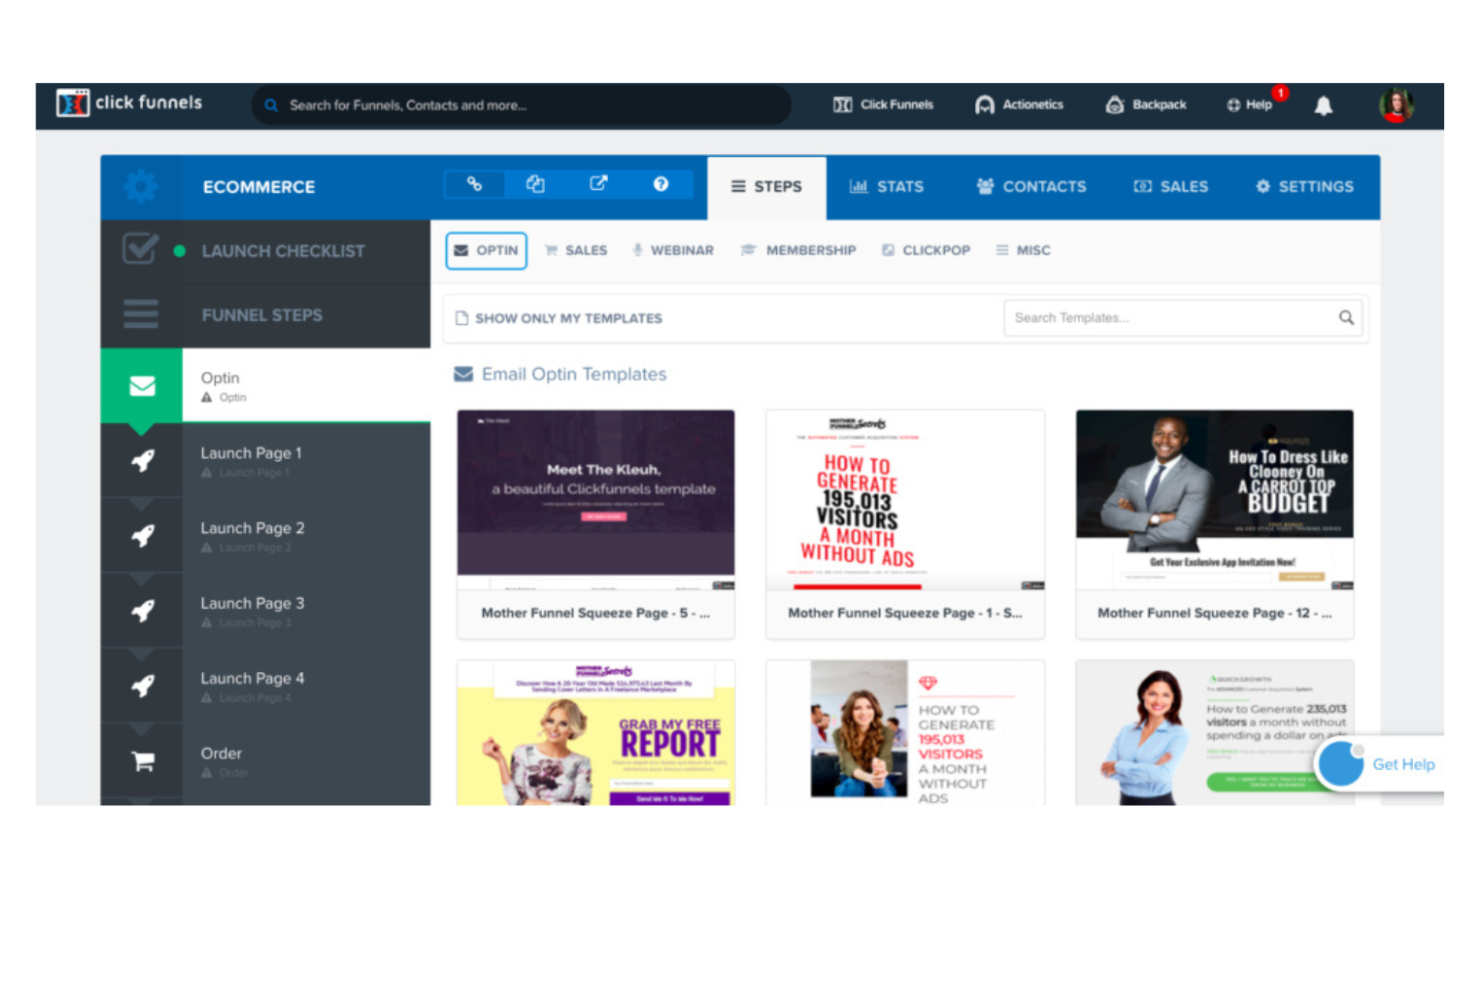
Task: Open Backpack from the top navigation
Action: (x=1146, y=104)
